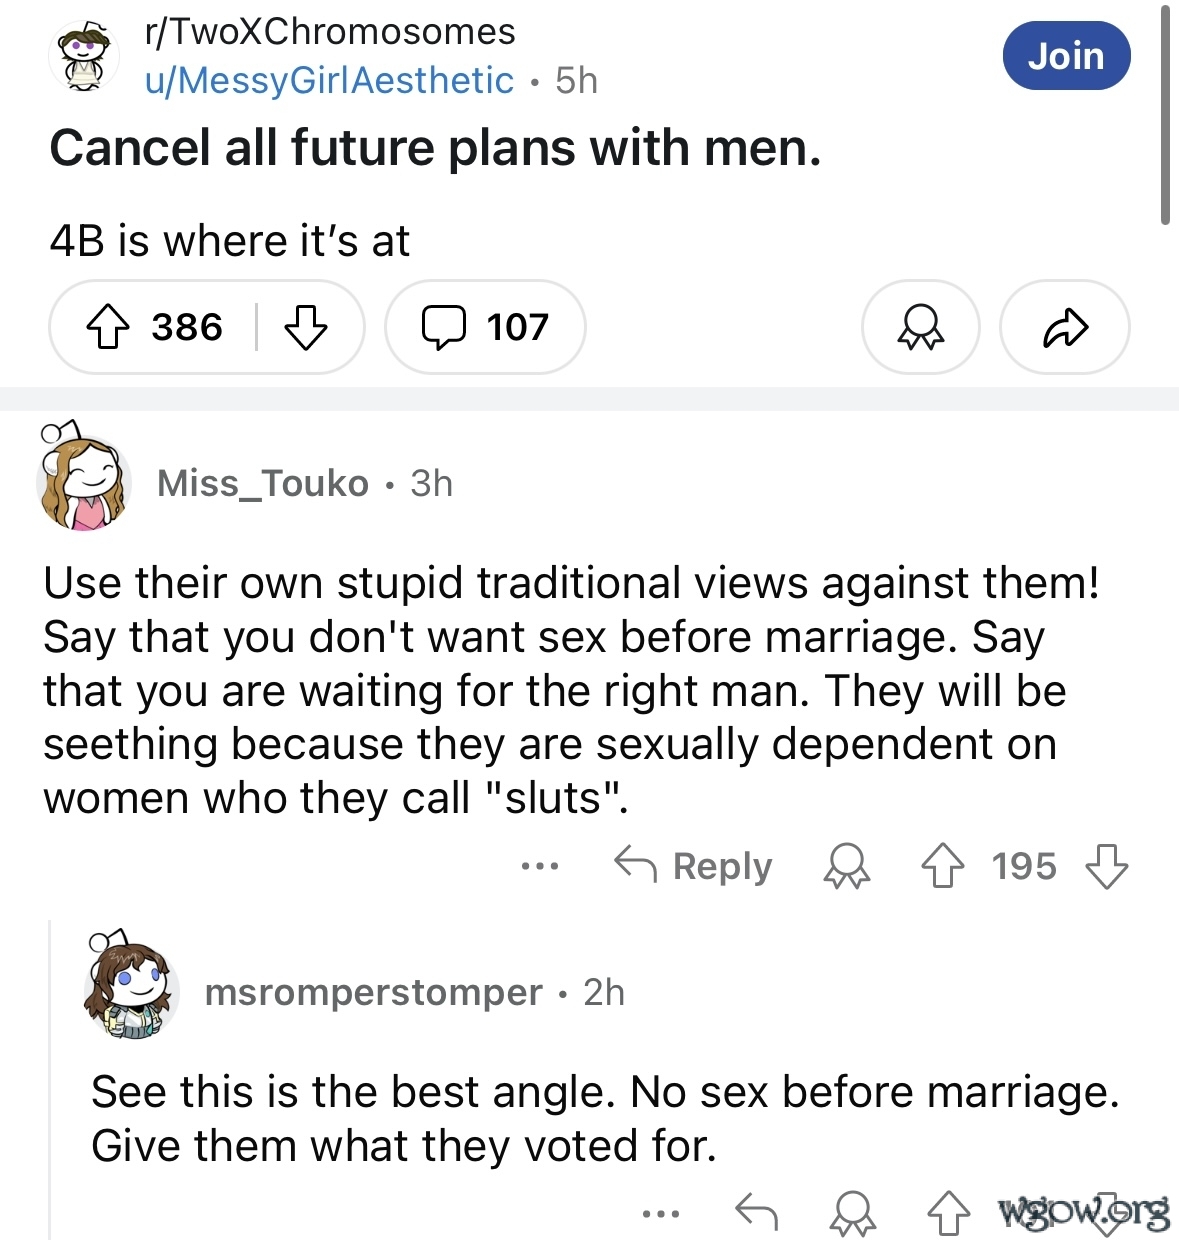Open more options on msromperstomper's comment

[661, 1214]
